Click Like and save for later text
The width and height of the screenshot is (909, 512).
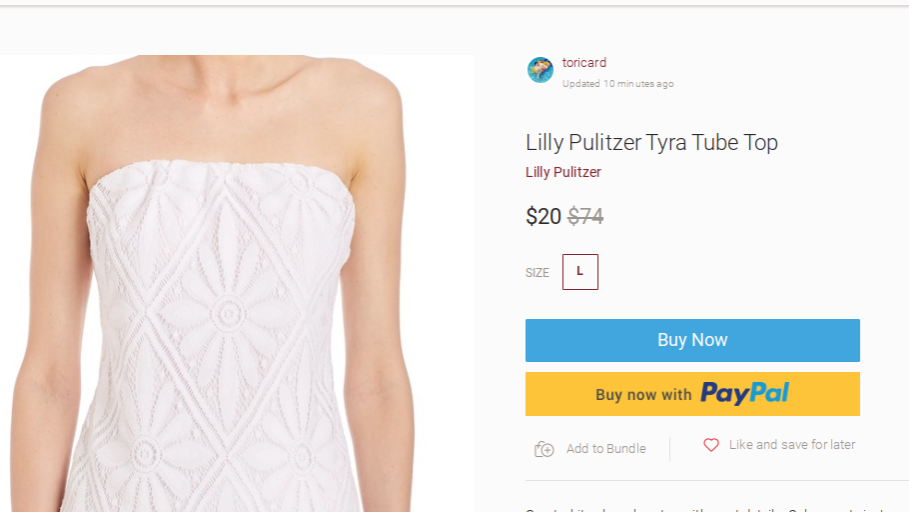[x=792, y=445]
